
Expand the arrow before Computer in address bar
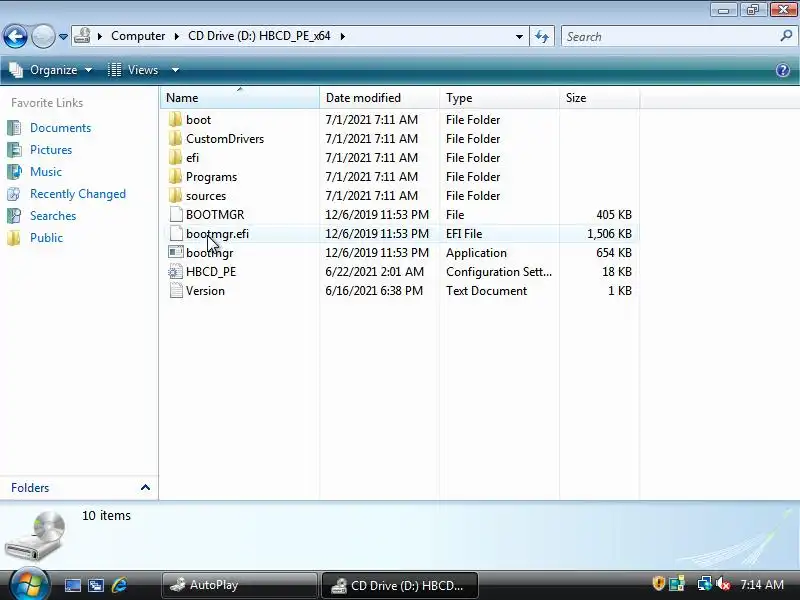coord(100,36)
